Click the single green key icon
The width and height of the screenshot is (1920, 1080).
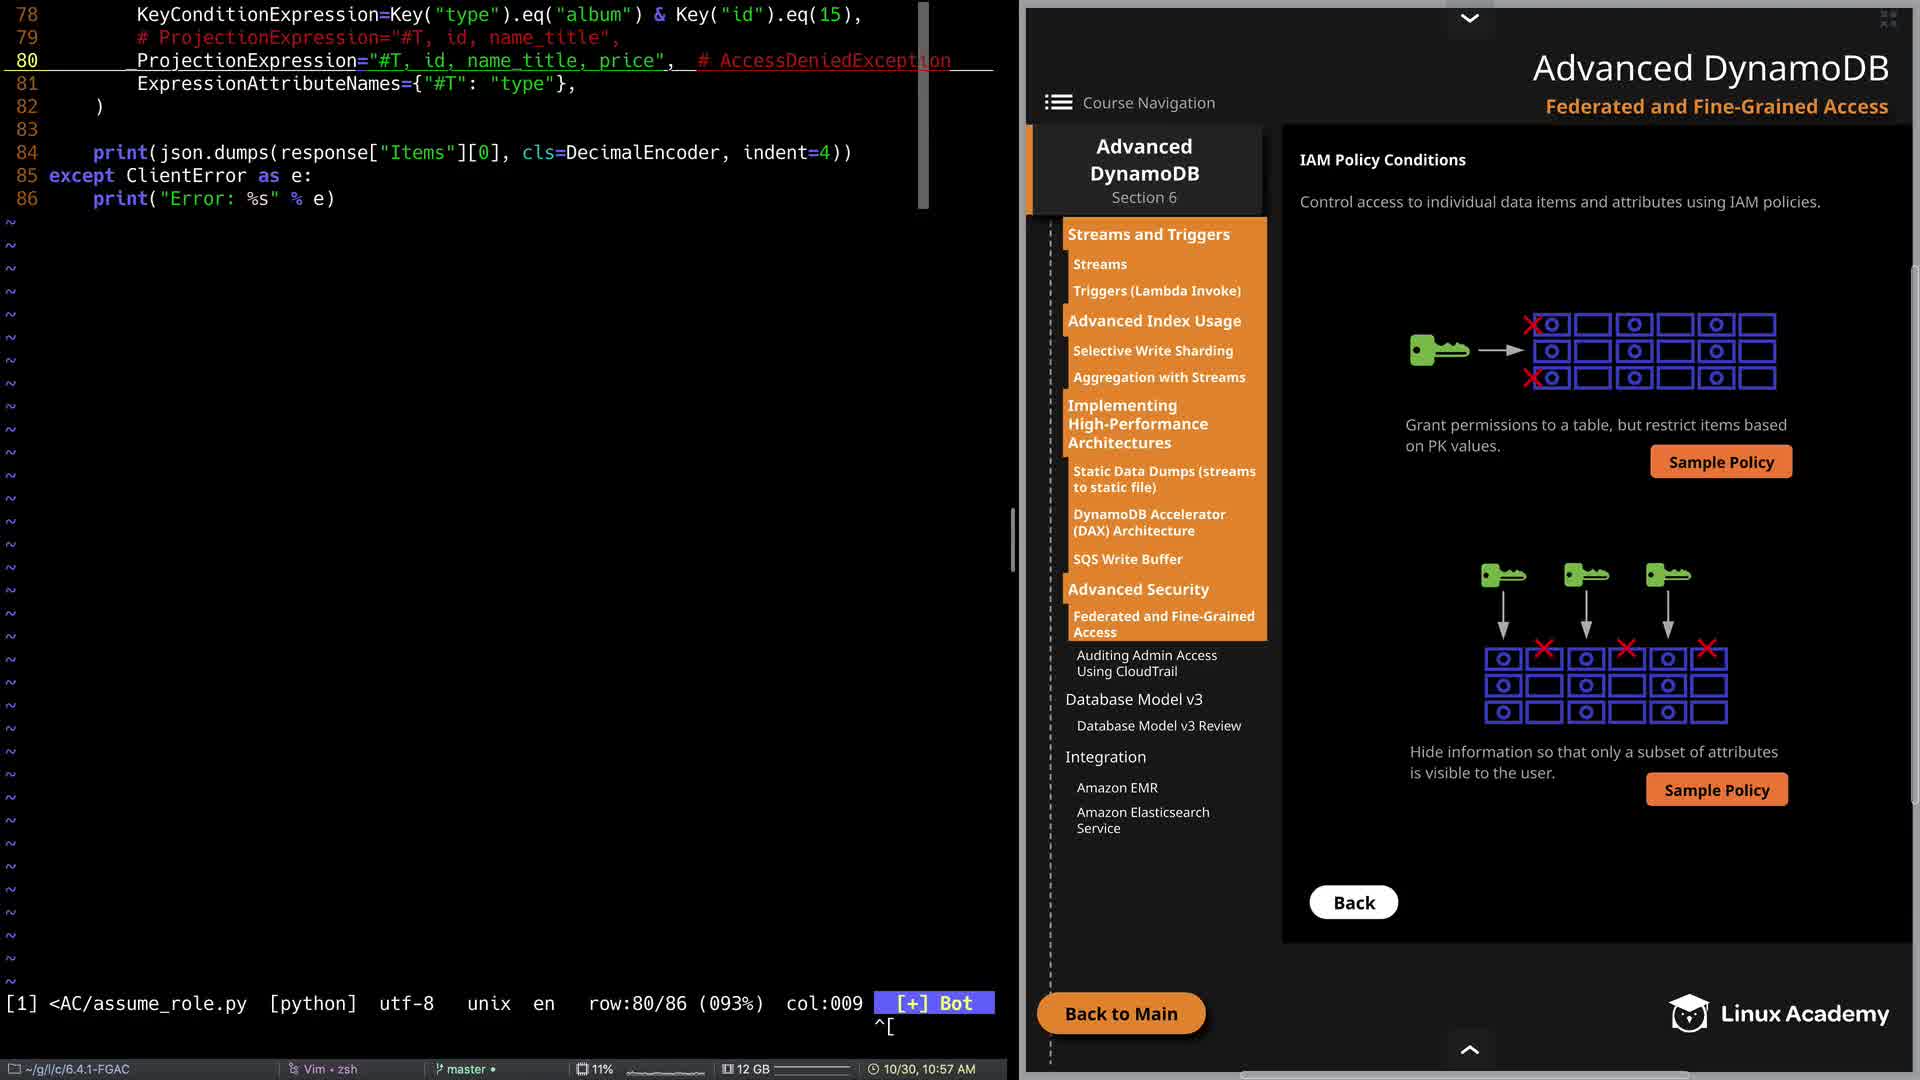[1438, 350]
